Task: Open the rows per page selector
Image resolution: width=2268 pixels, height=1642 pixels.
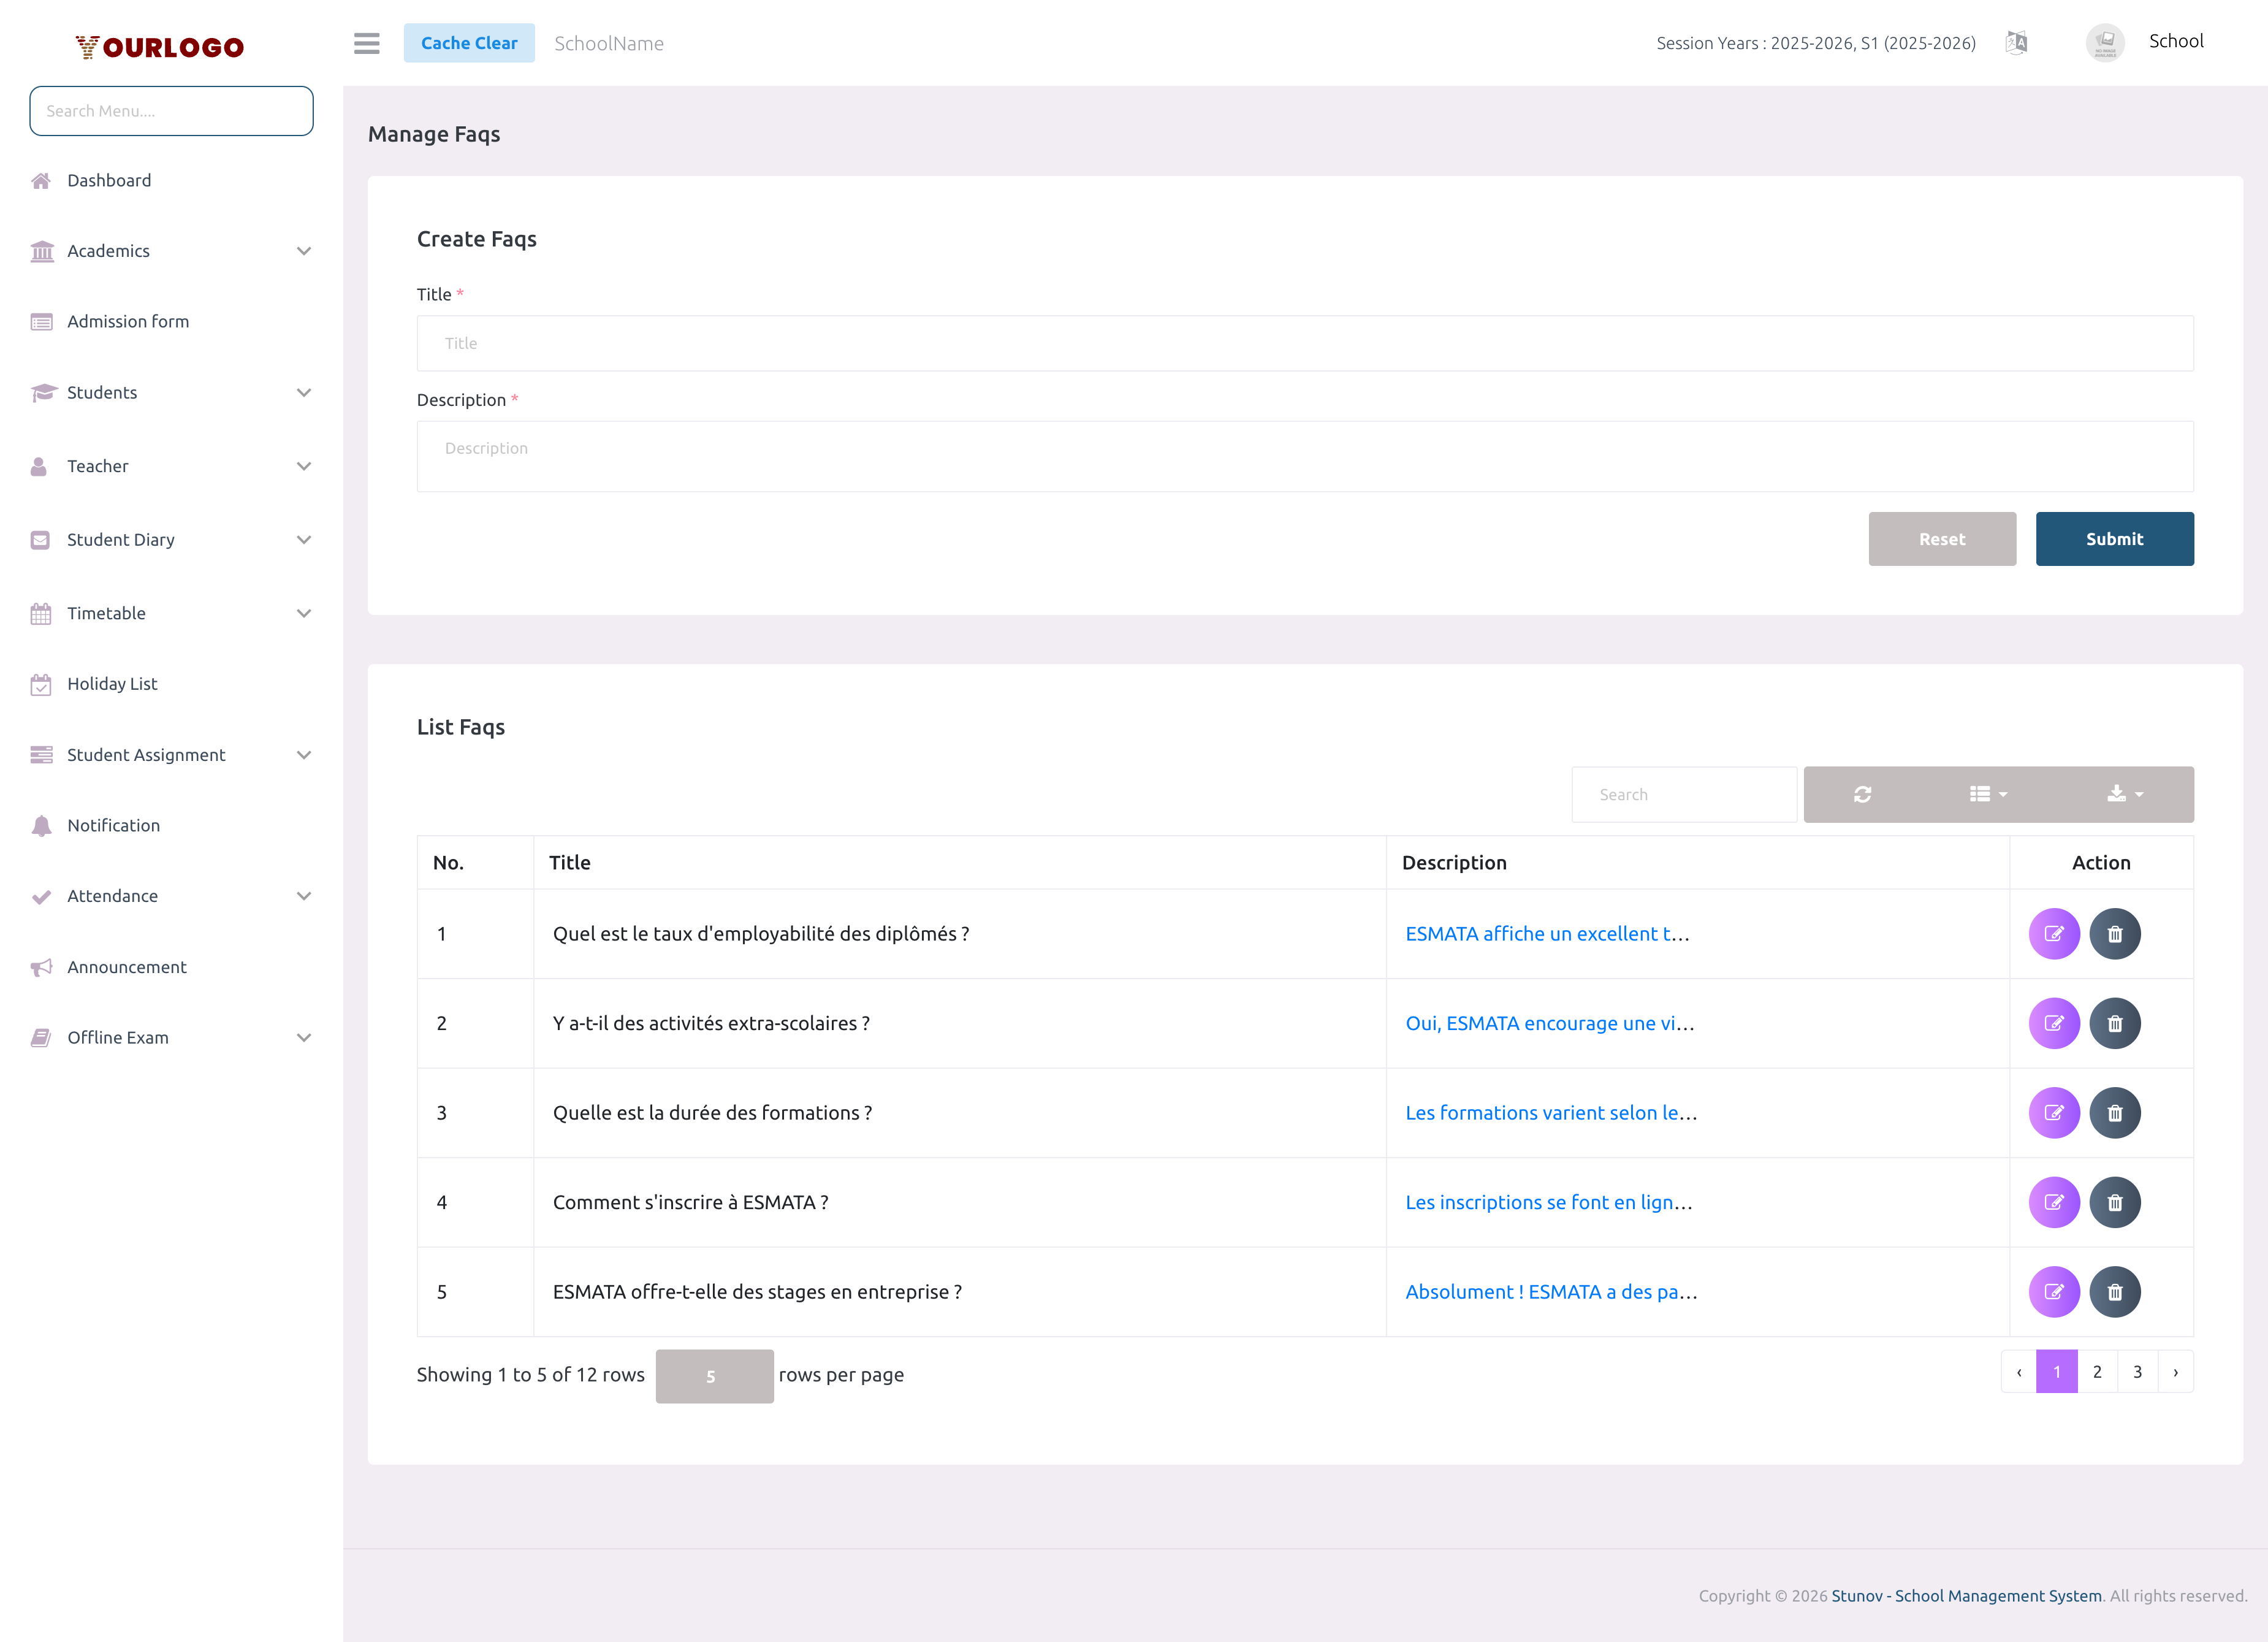Action: coord(714,1375)
